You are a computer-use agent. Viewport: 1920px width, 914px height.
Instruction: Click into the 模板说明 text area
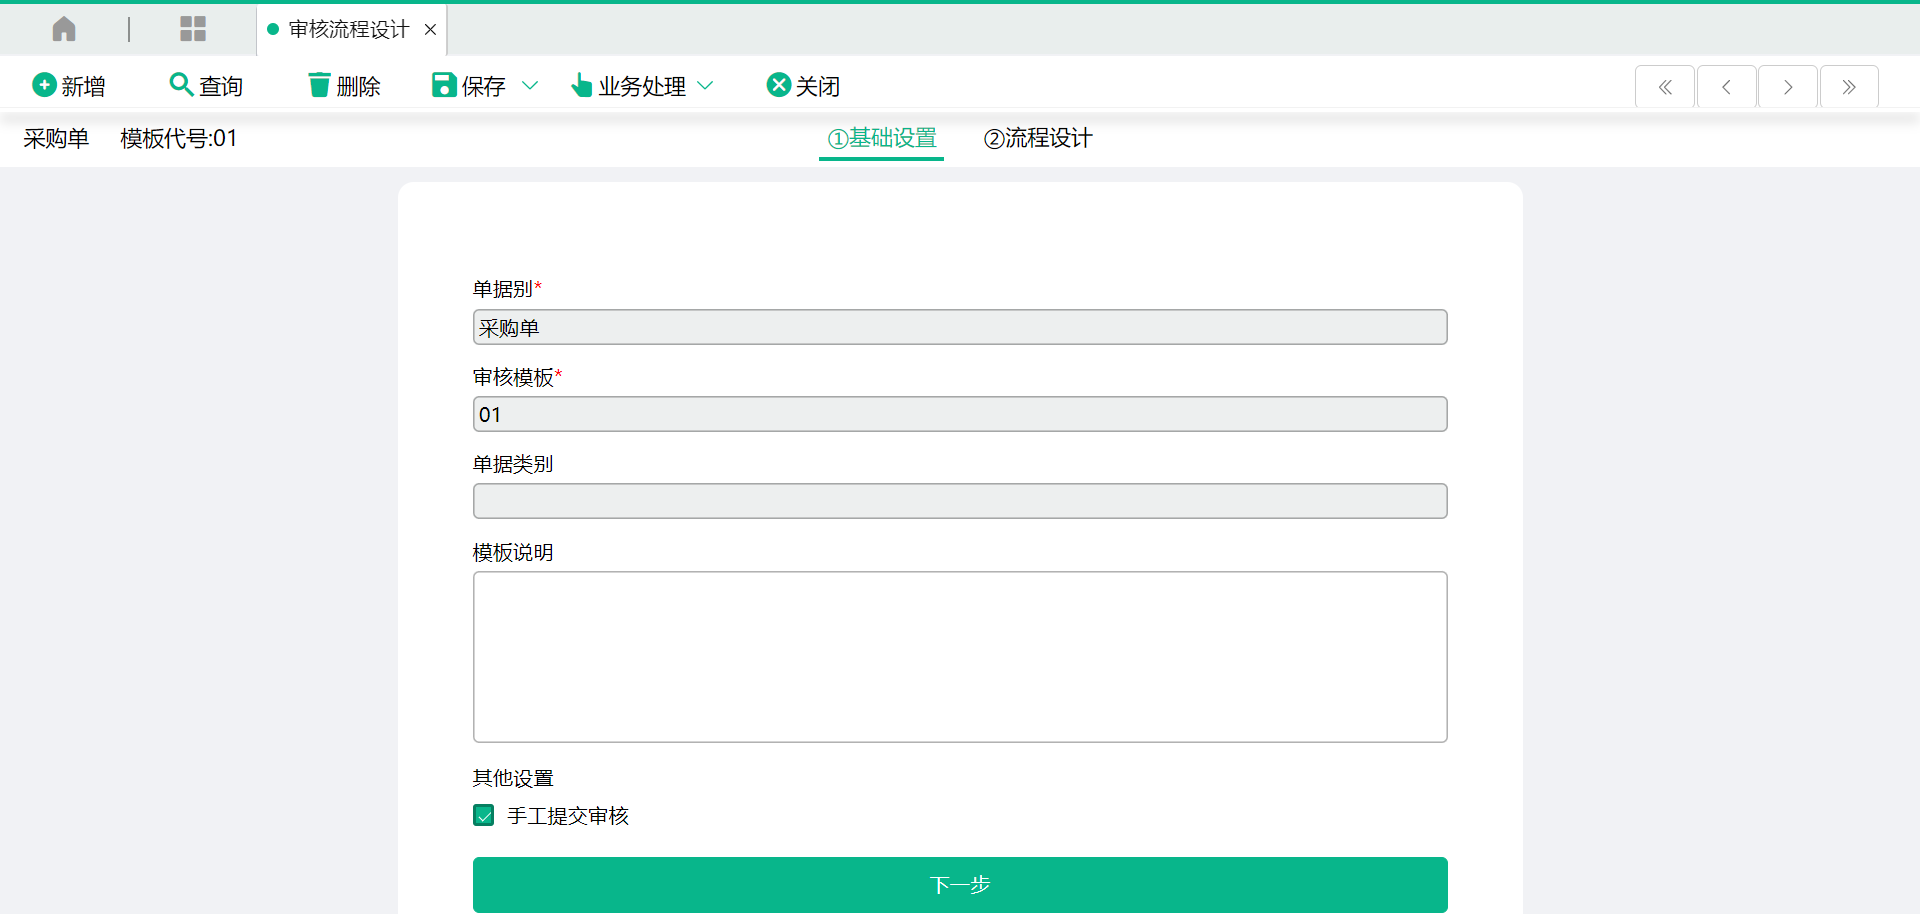960,656
